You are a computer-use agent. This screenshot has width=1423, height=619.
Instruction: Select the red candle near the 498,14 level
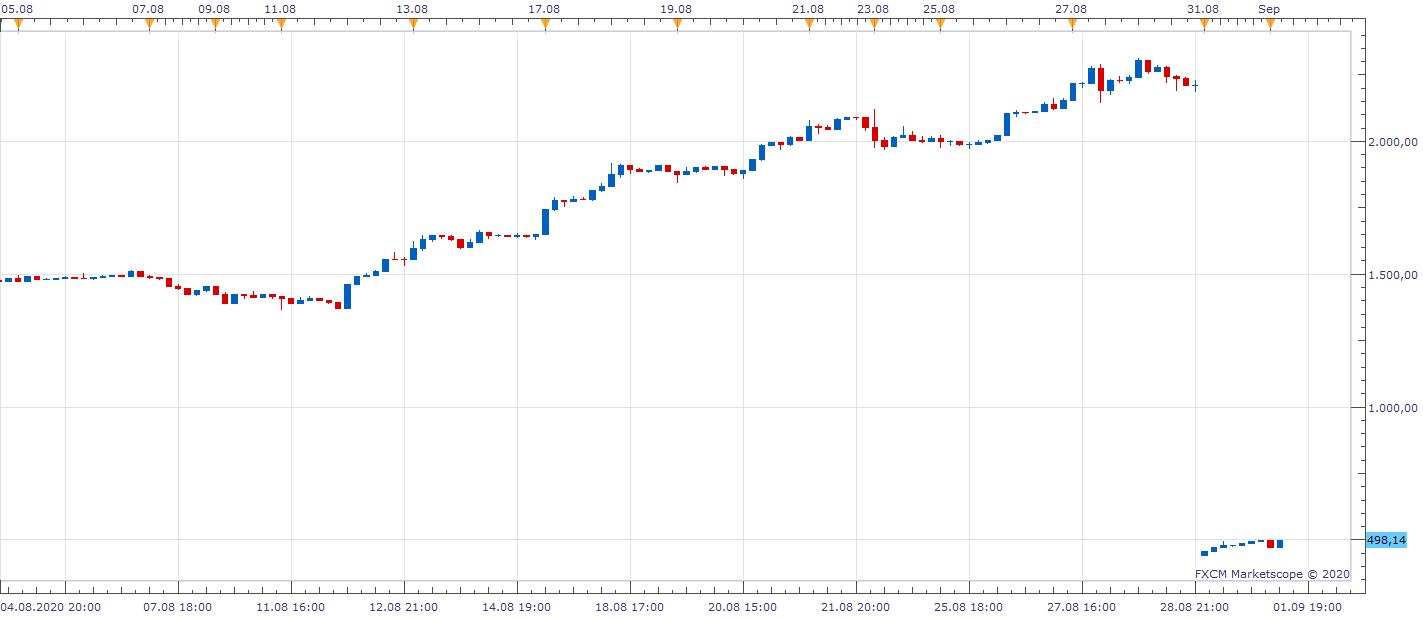pos(1270,544)
